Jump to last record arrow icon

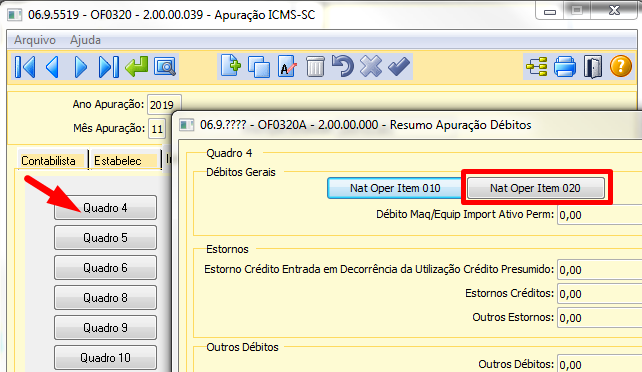point(109,66)
